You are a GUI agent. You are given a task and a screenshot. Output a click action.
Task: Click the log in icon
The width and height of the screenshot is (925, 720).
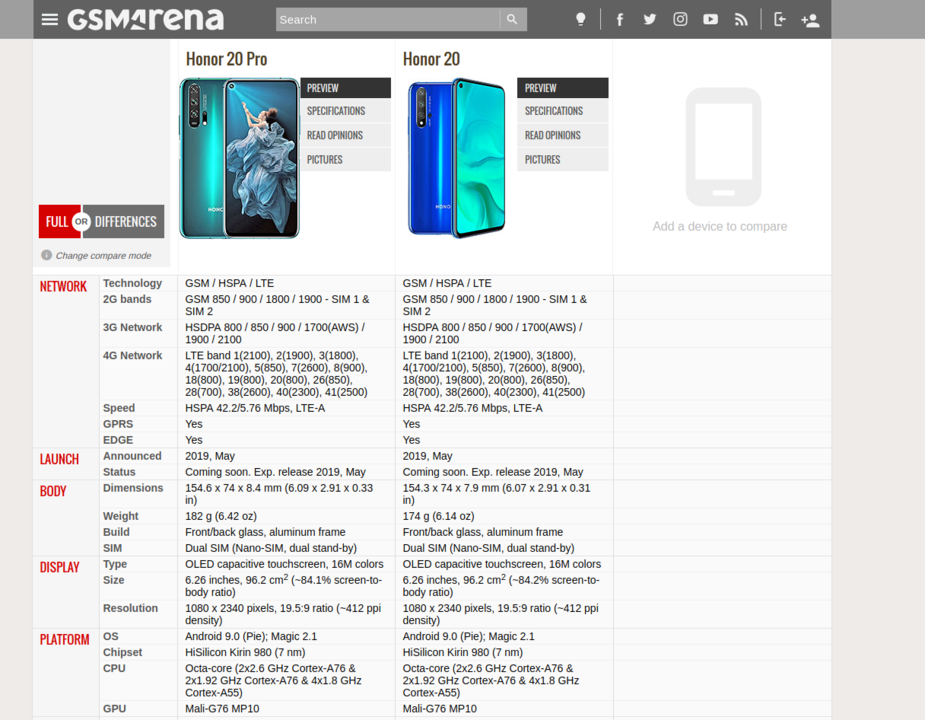pyautogui.click(x=779, y=19)
